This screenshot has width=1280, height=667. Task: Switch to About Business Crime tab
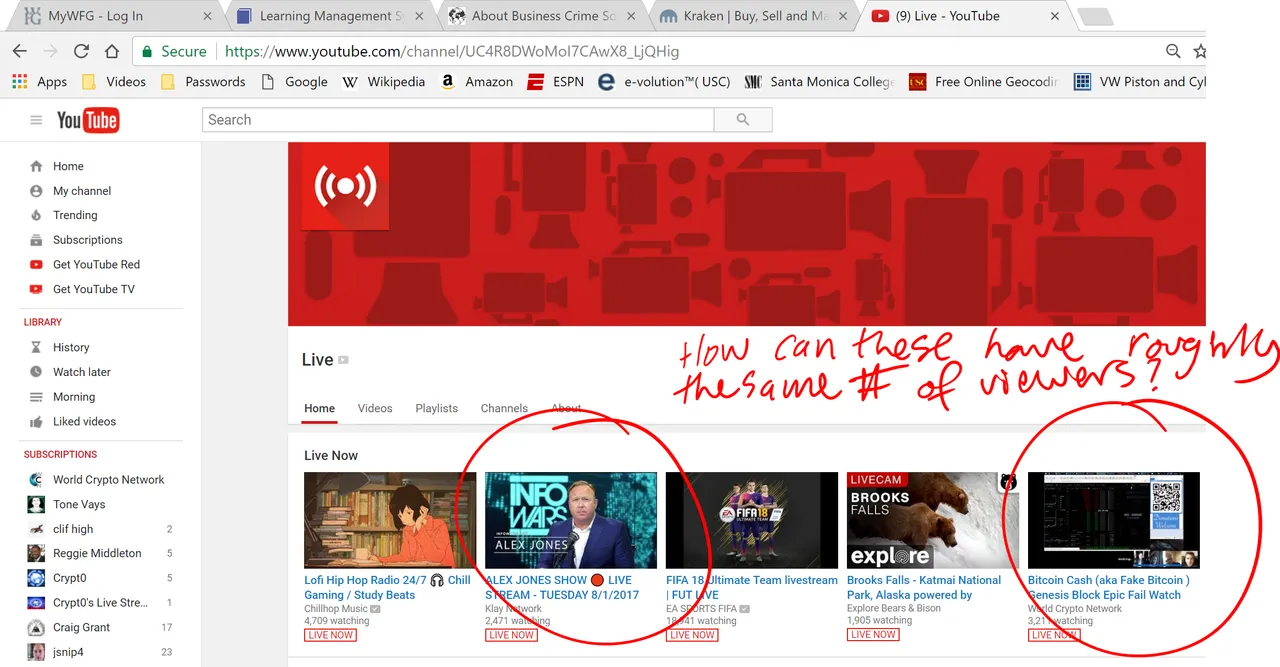[541, 16]
